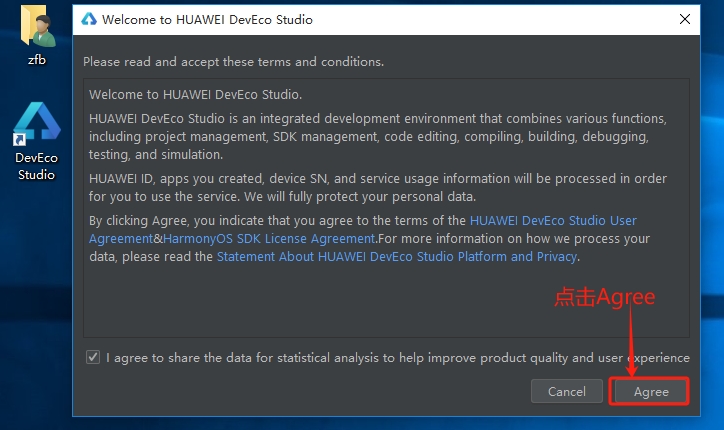Select the "DevEco Studio" shortcut name label
This screenshot has width=724, height=430.
[x=36, y=166]
